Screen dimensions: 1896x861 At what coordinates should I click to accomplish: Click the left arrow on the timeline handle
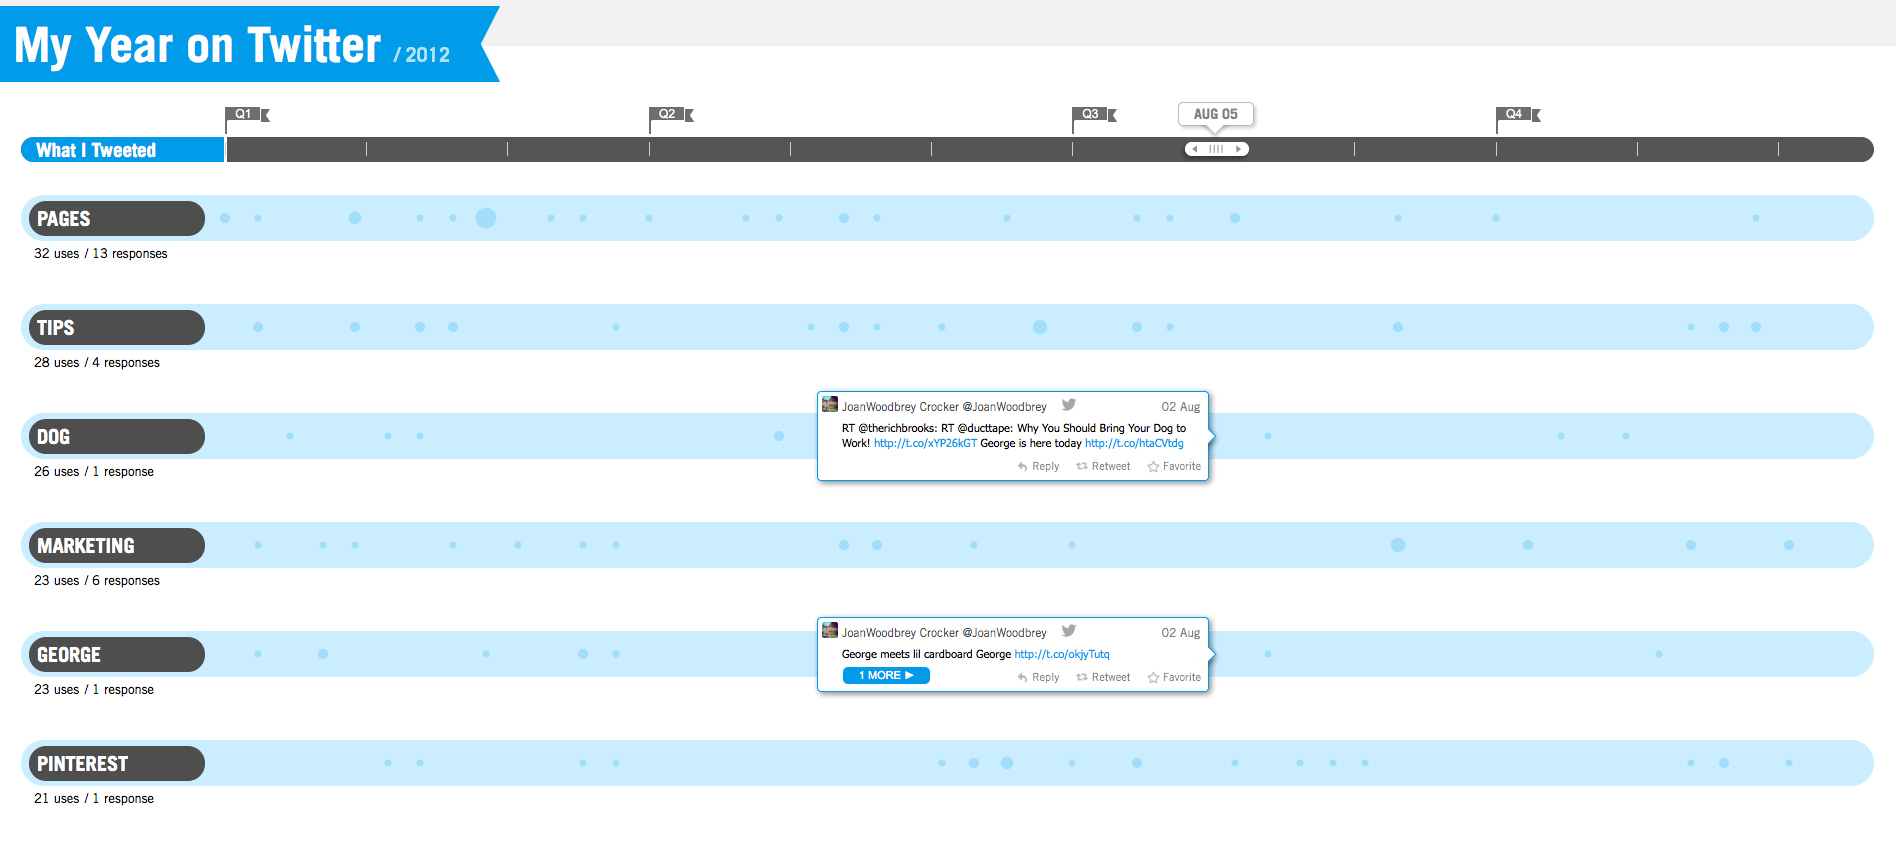click(x=1194, y=149)
